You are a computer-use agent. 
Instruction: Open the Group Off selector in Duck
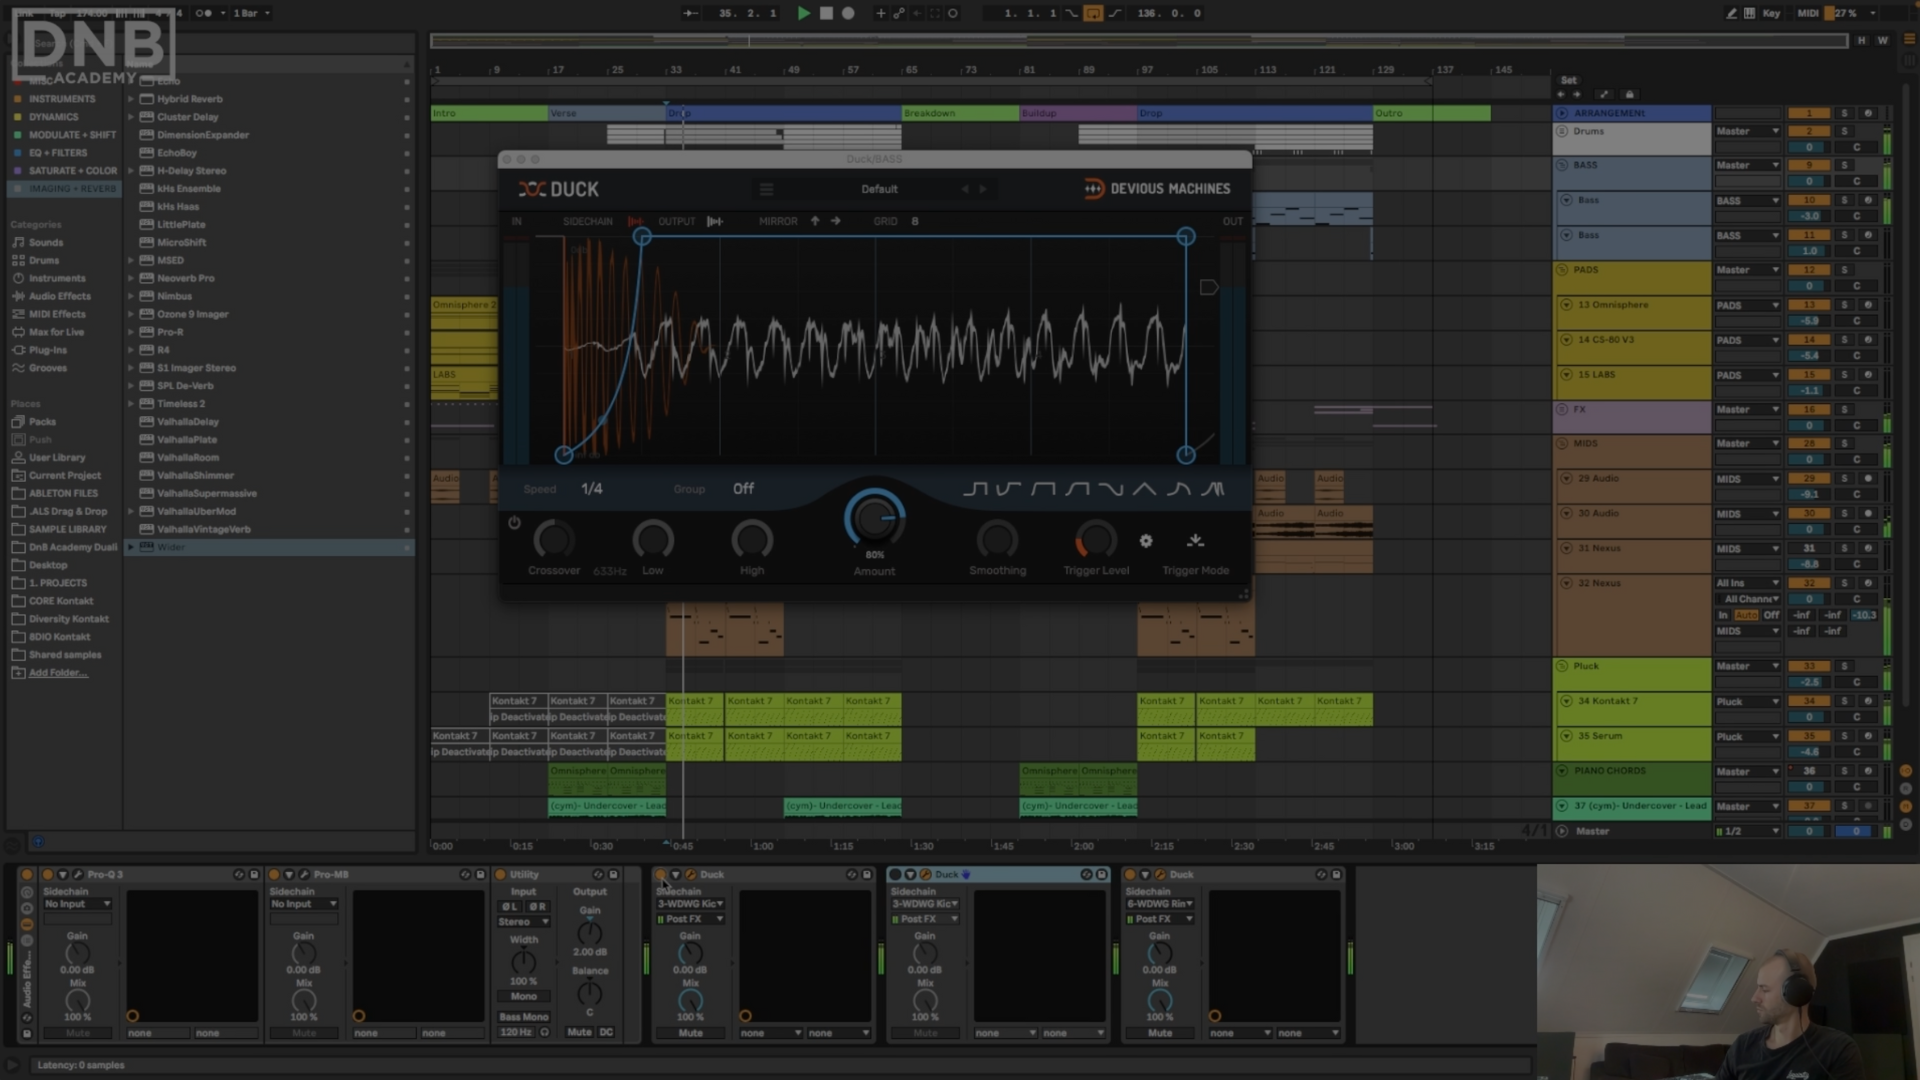click(743, 489)
